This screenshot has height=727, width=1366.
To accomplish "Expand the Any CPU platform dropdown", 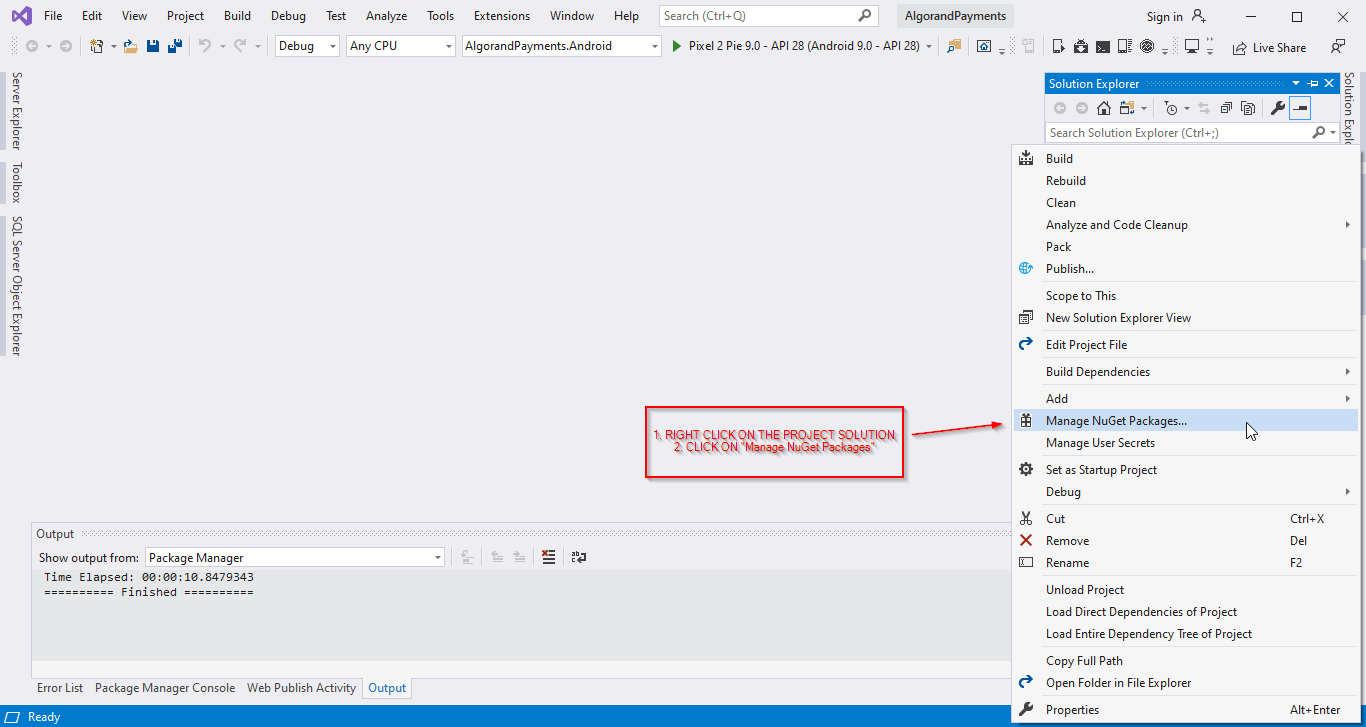I will (x=400, y=46).
